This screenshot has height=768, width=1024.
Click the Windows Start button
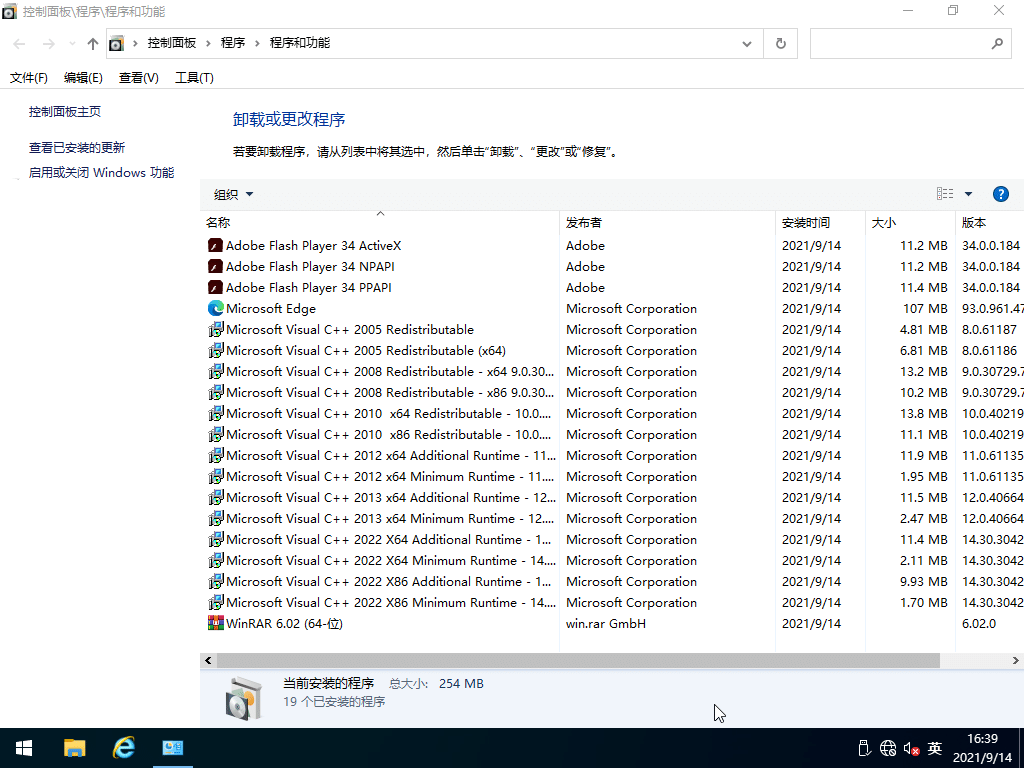click(x=24, y=748)
